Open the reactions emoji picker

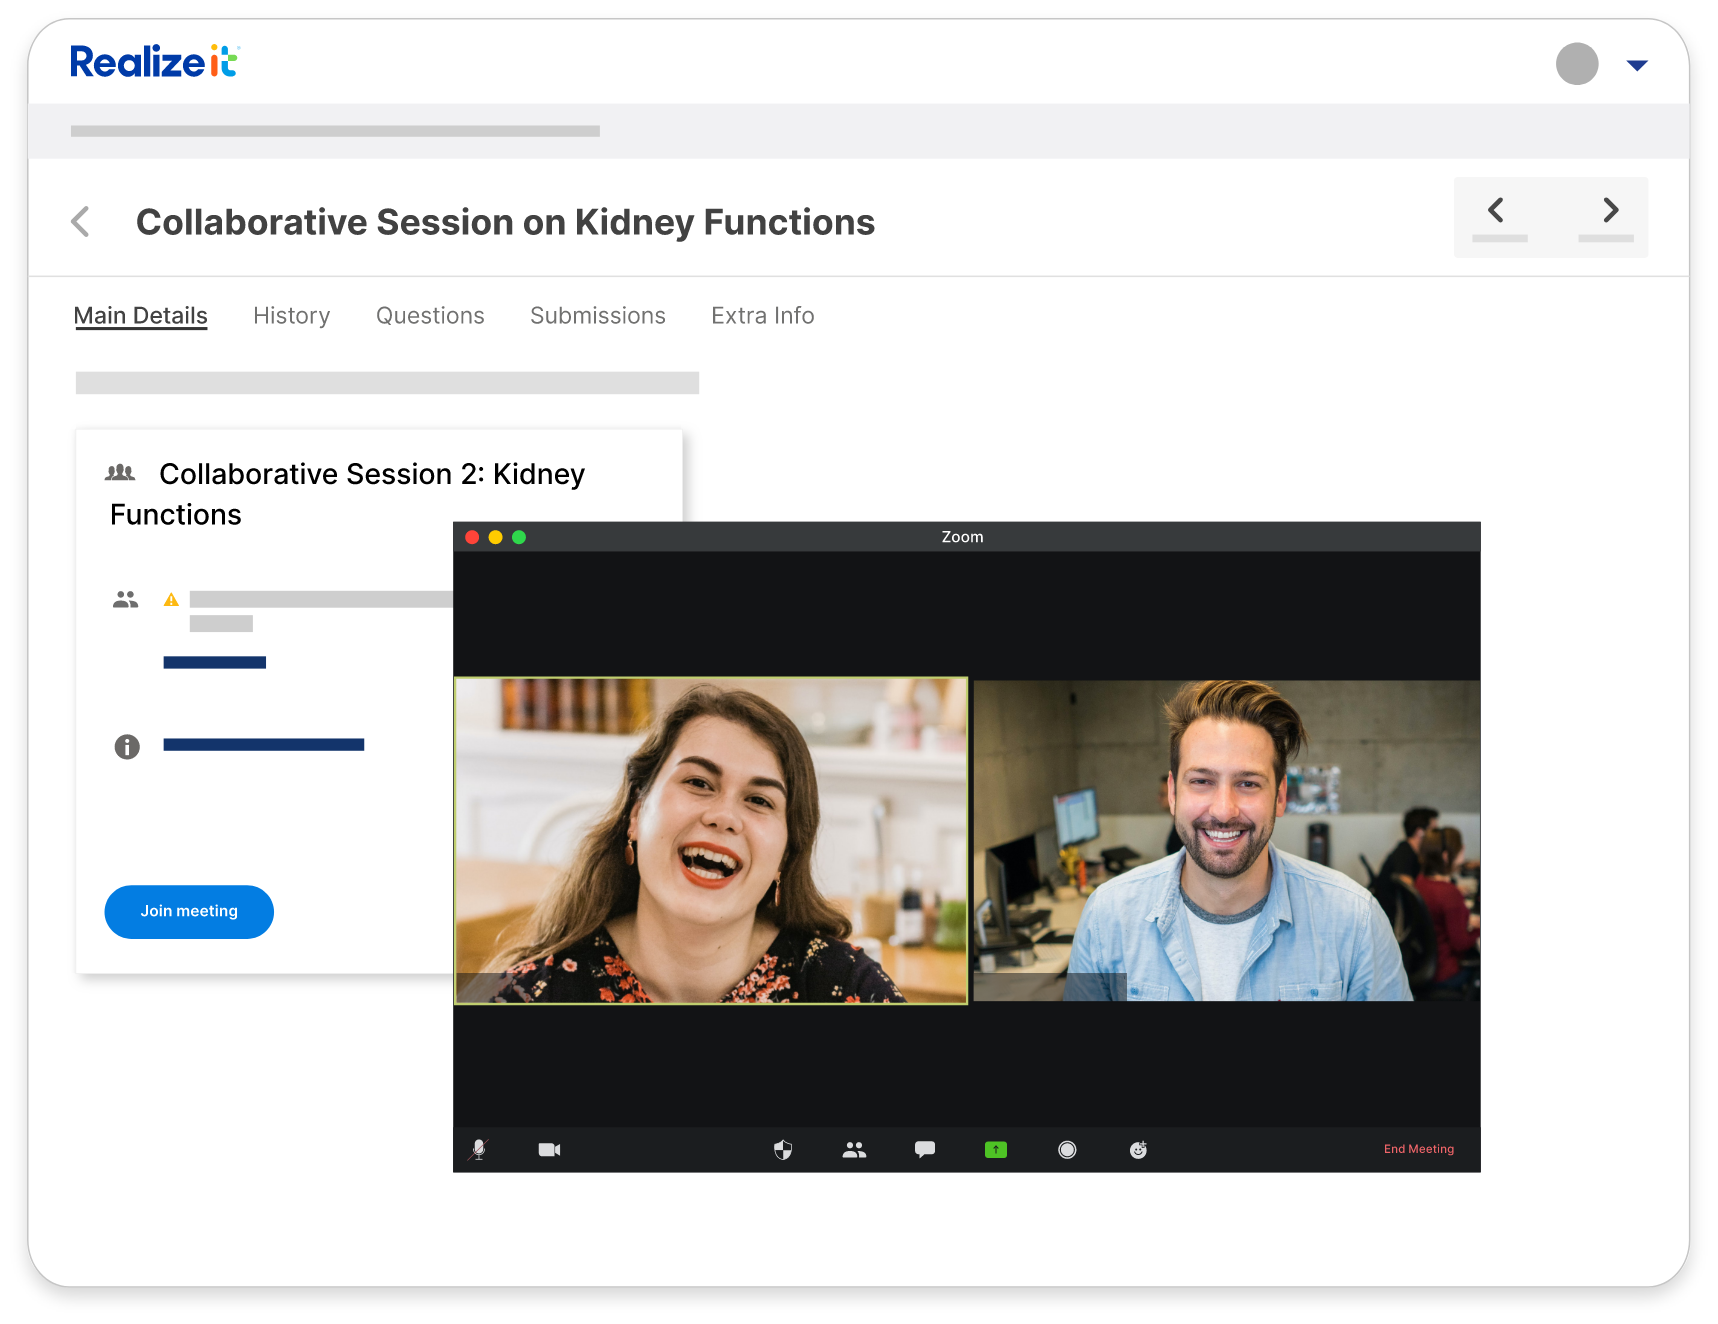coord(1139,1149)
